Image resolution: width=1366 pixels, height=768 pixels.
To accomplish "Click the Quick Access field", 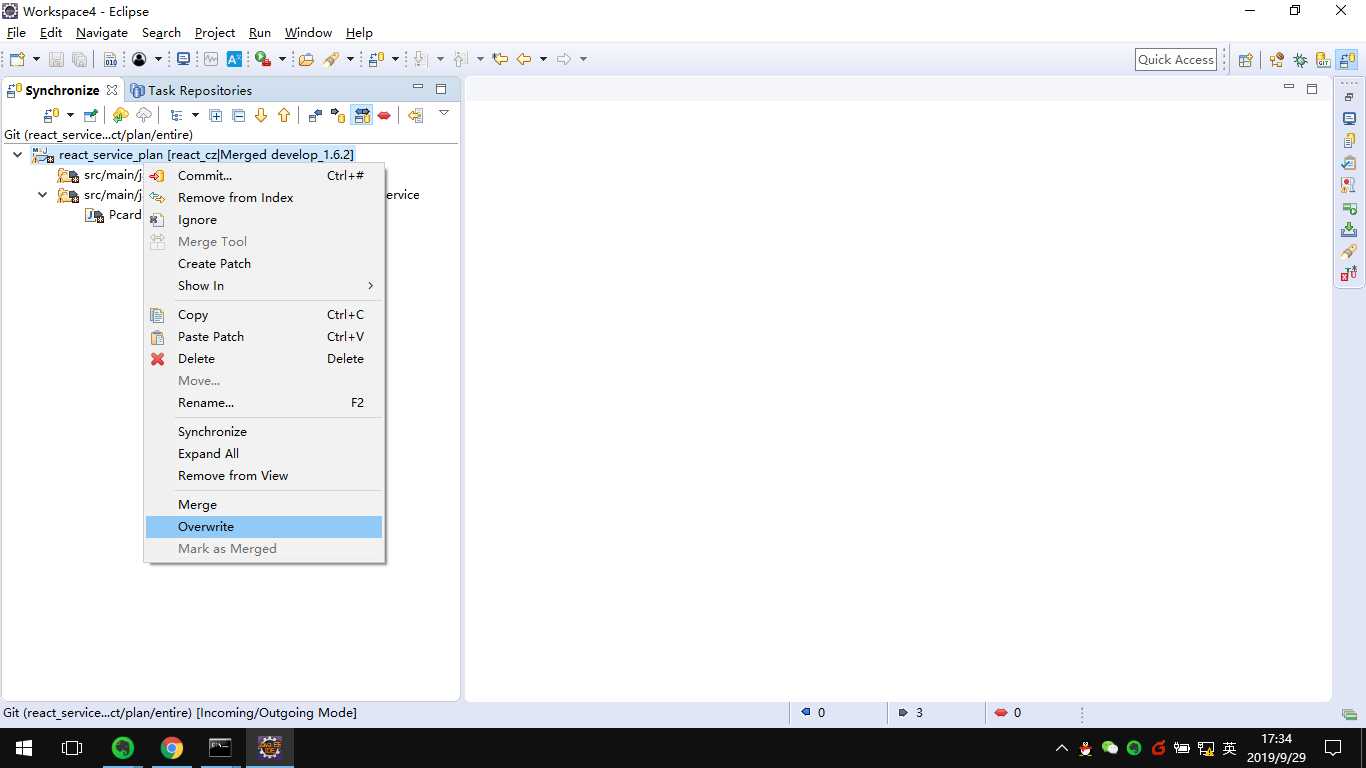I will pyautogui.click(x=1176, y=59).
